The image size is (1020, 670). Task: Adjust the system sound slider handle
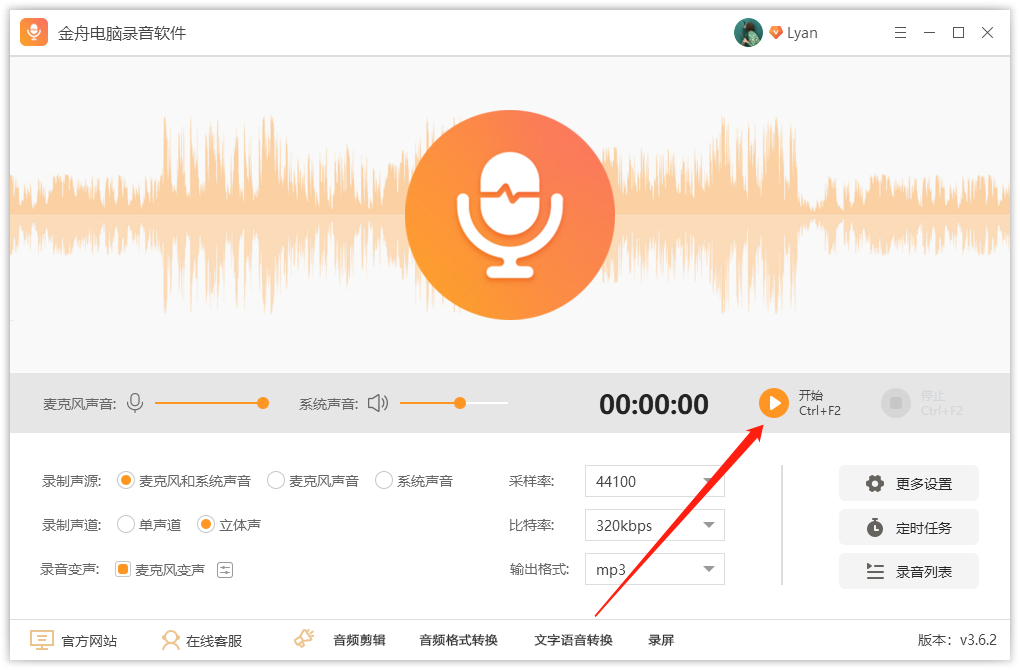(460, 403)
